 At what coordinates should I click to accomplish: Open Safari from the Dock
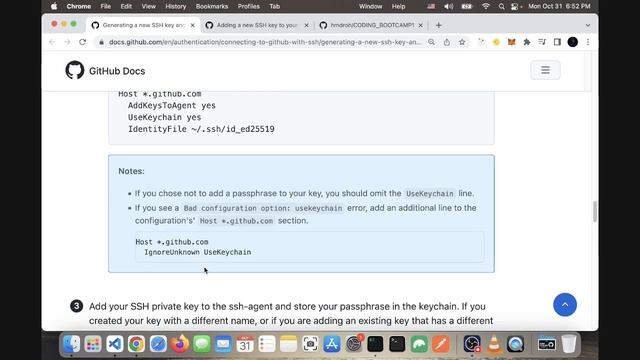pyautogui.click(x=158, y=344)
